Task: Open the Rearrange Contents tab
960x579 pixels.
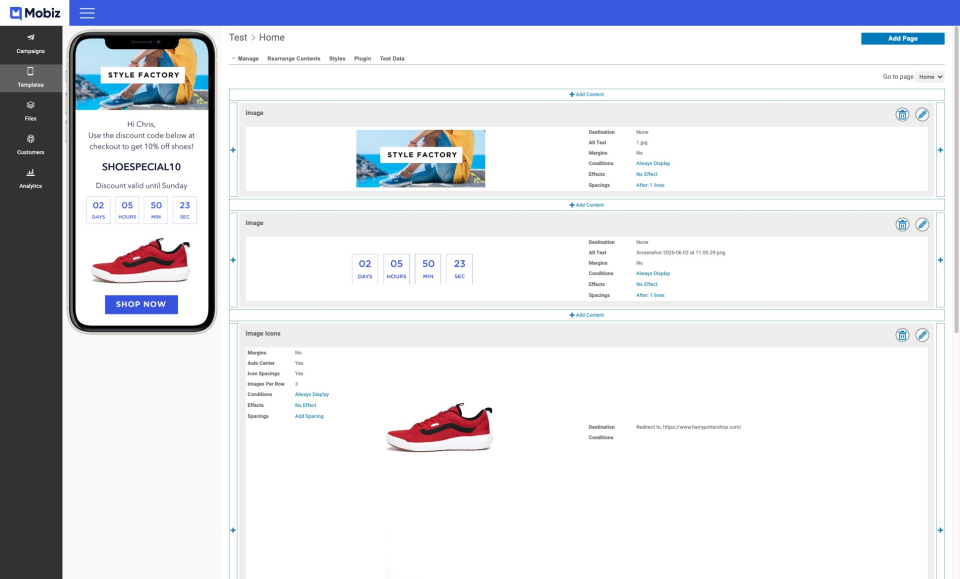Action: [x=294, y=59]
